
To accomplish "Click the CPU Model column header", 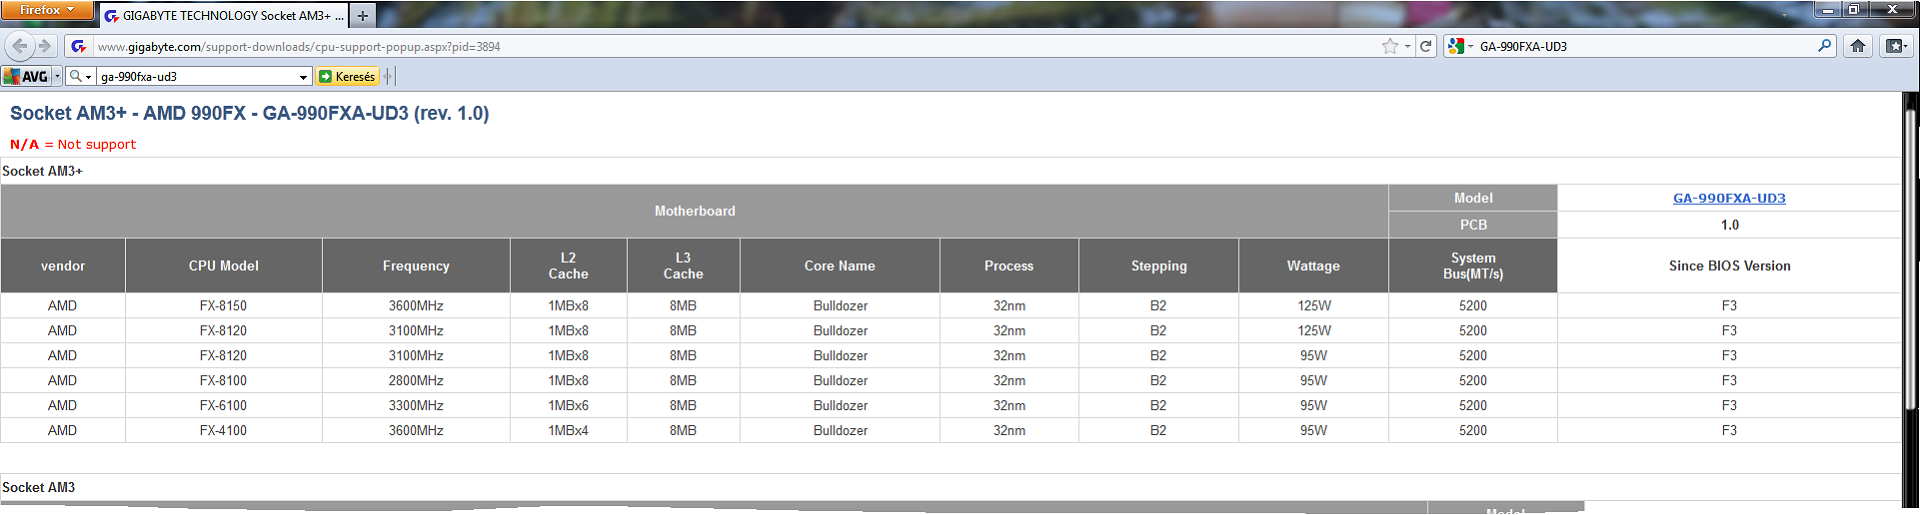I will (224, 266).
